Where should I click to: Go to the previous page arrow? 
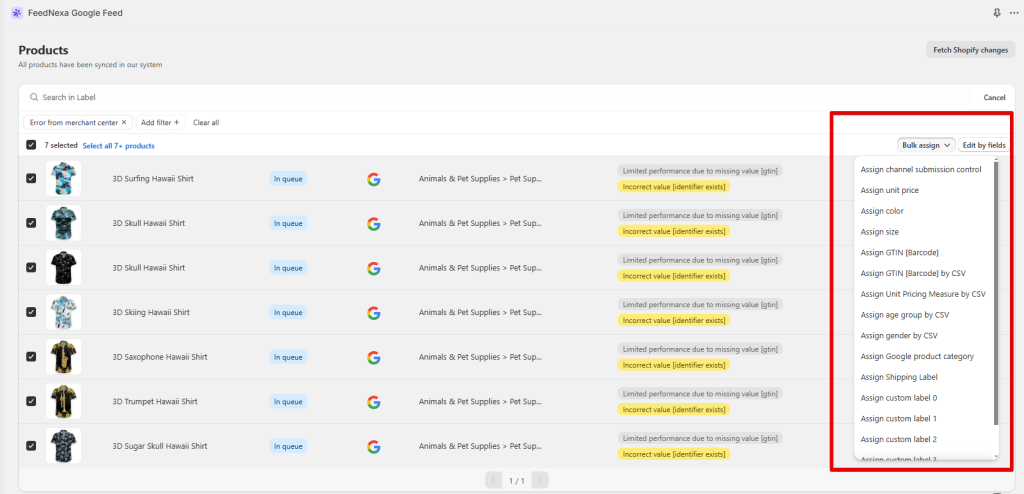[494, 480]
